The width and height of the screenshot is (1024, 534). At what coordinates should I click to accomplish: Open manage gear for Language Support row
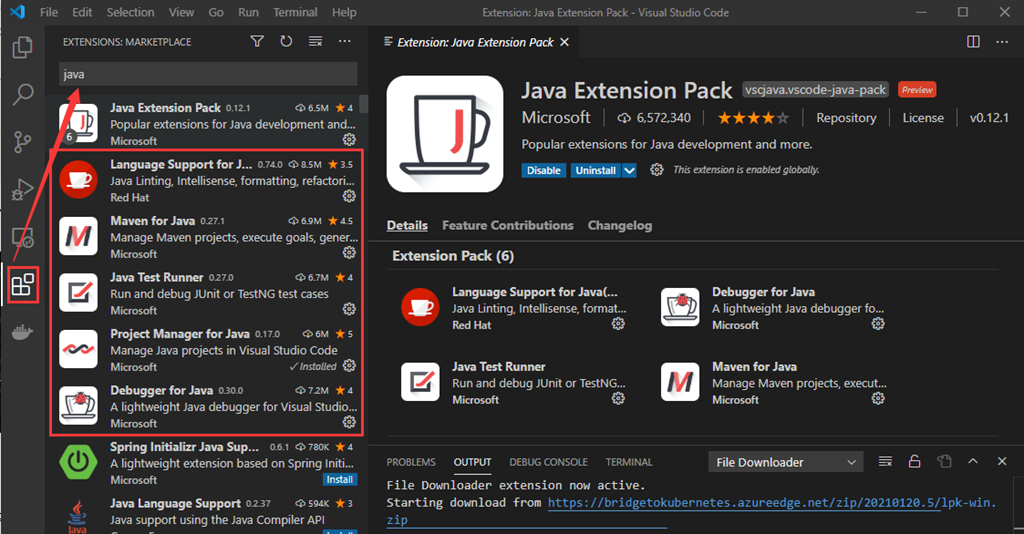click(349, 196)
